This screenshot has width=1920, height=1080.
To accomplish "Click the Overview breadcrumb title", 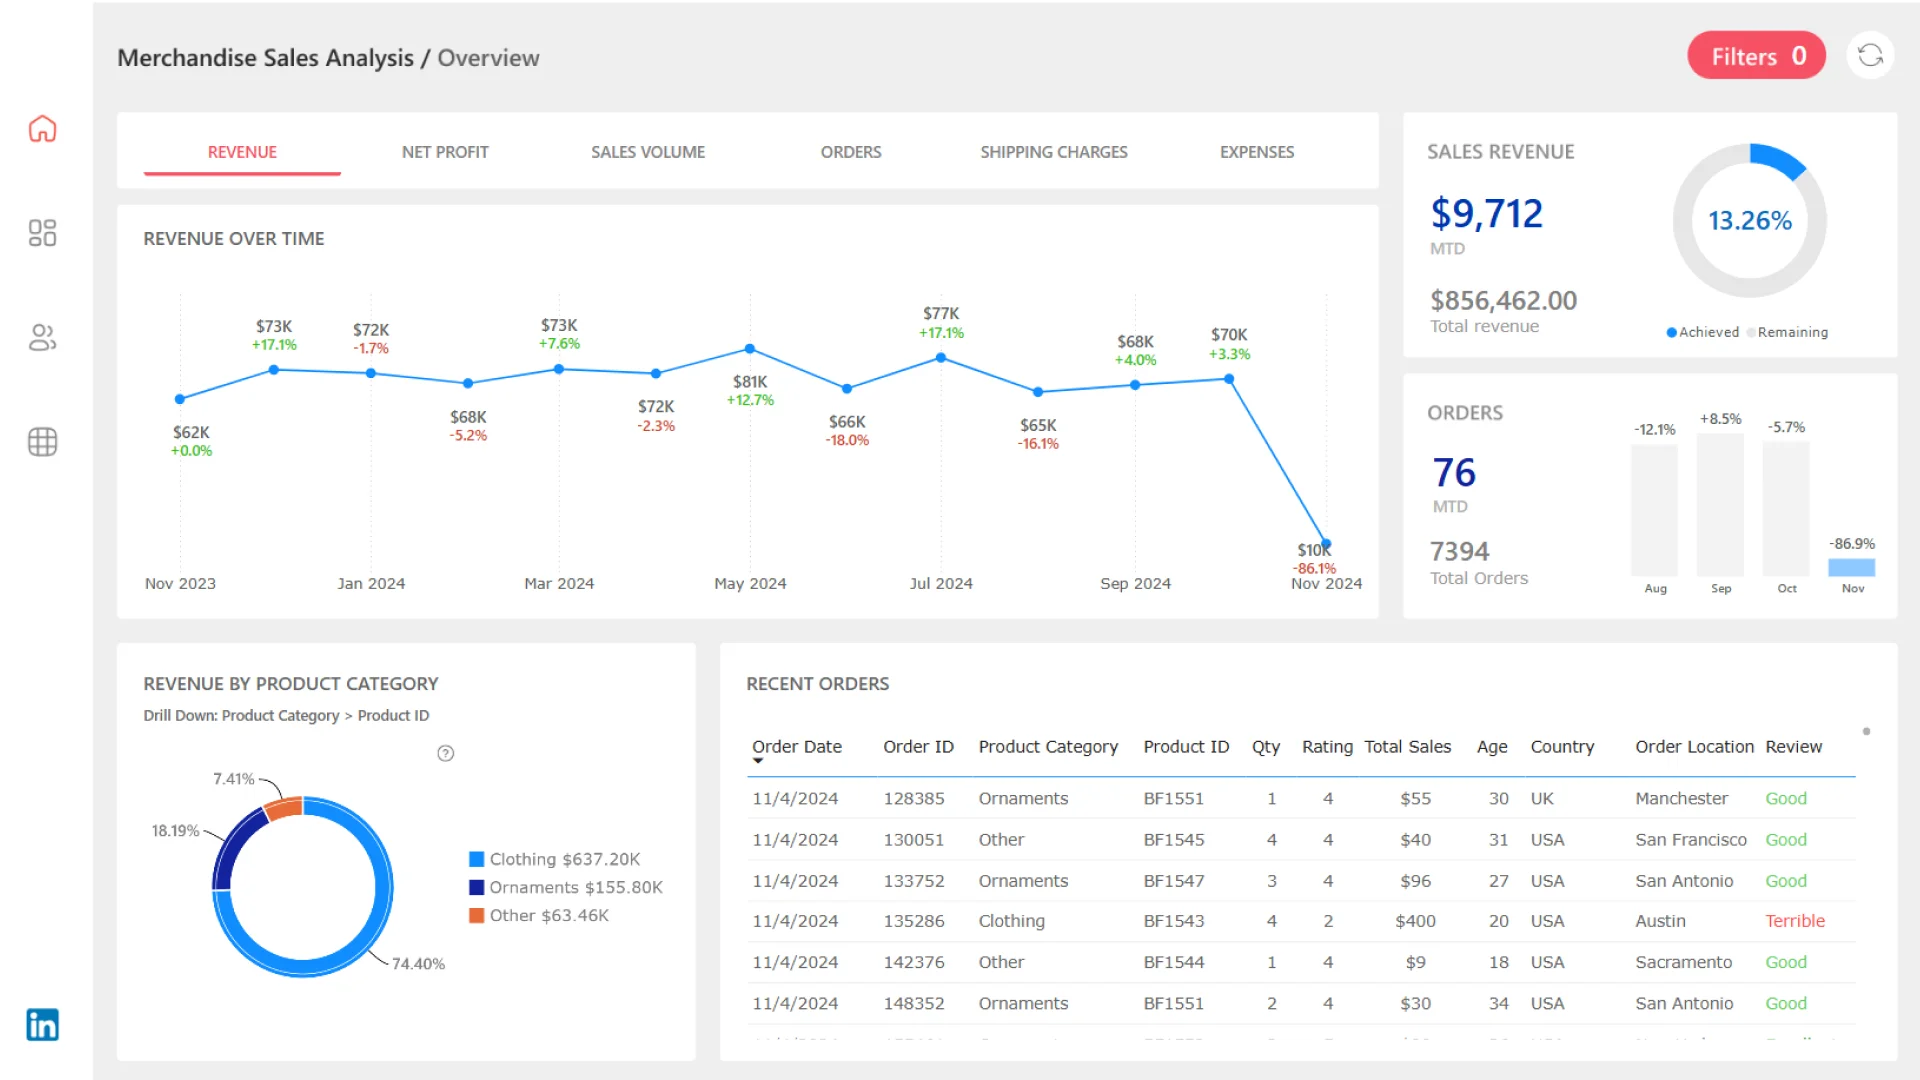I will pyautogui.click(x=488, y=58).
